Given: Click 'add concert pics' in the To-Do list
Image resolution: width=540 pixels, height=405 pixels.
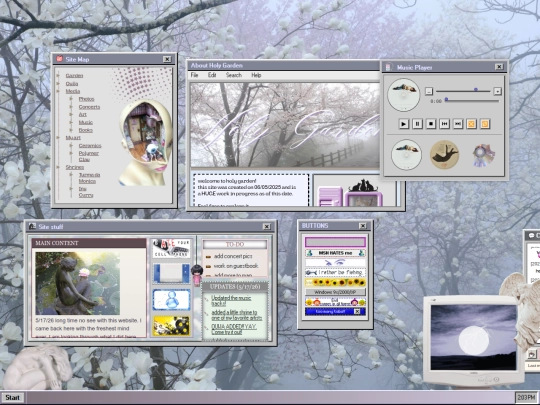Looking at the screenshot, I should [x=233, y=256].
